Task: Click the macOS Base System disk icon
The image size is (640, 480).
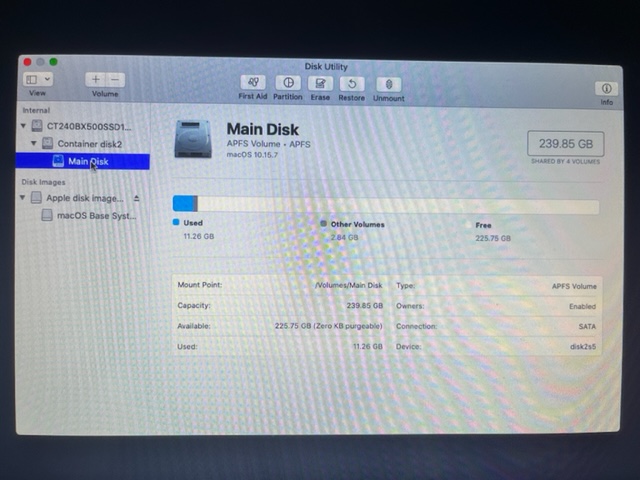Action: pyautogui.click(x=47, y=215)
